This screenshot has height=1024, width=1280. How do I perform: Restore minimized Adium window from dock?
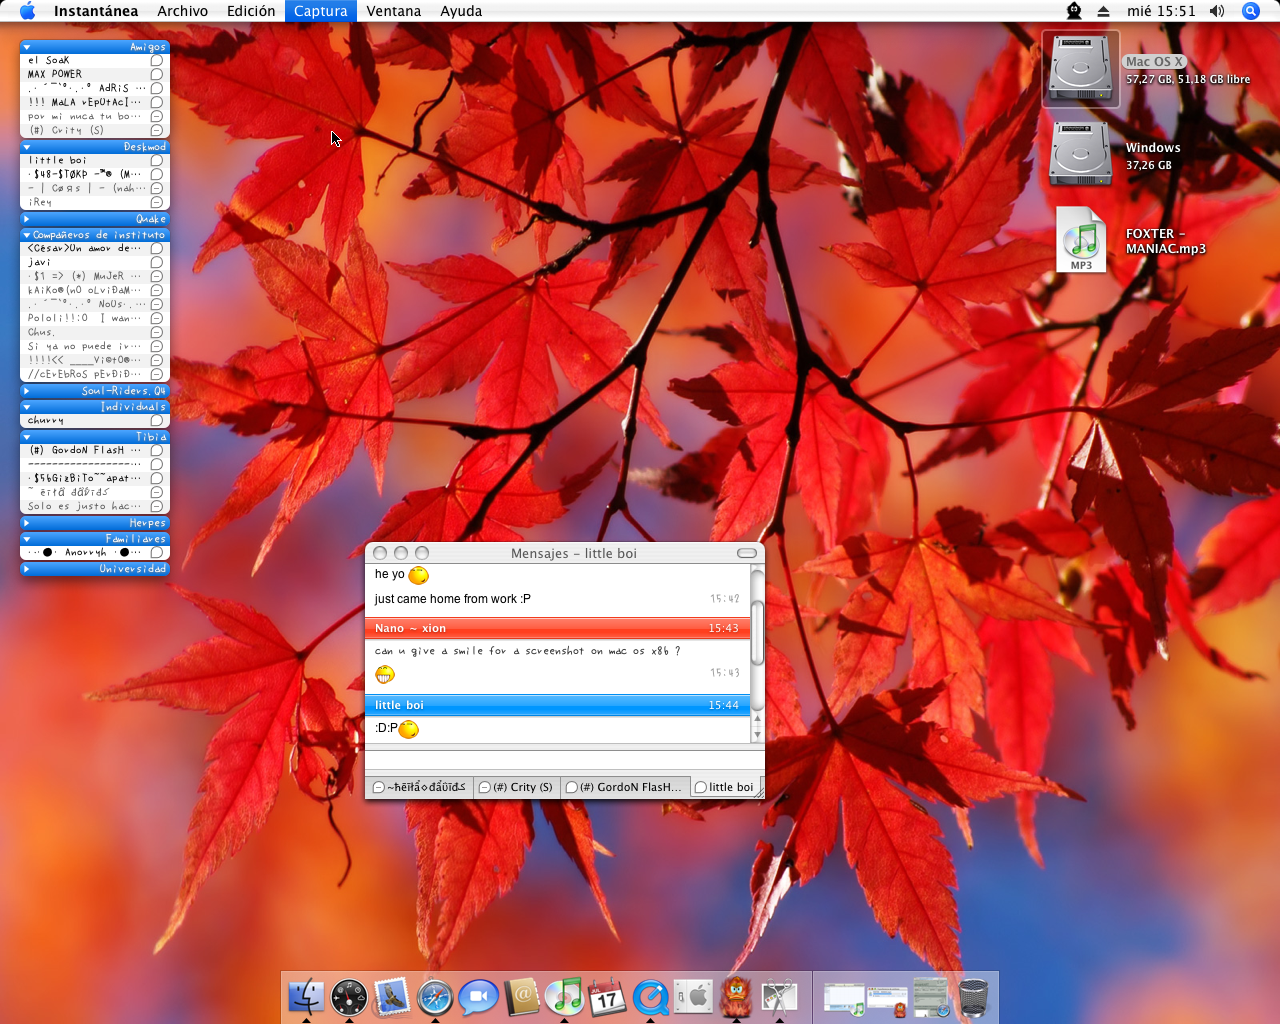pyautogui.click(x=887, y=998)
